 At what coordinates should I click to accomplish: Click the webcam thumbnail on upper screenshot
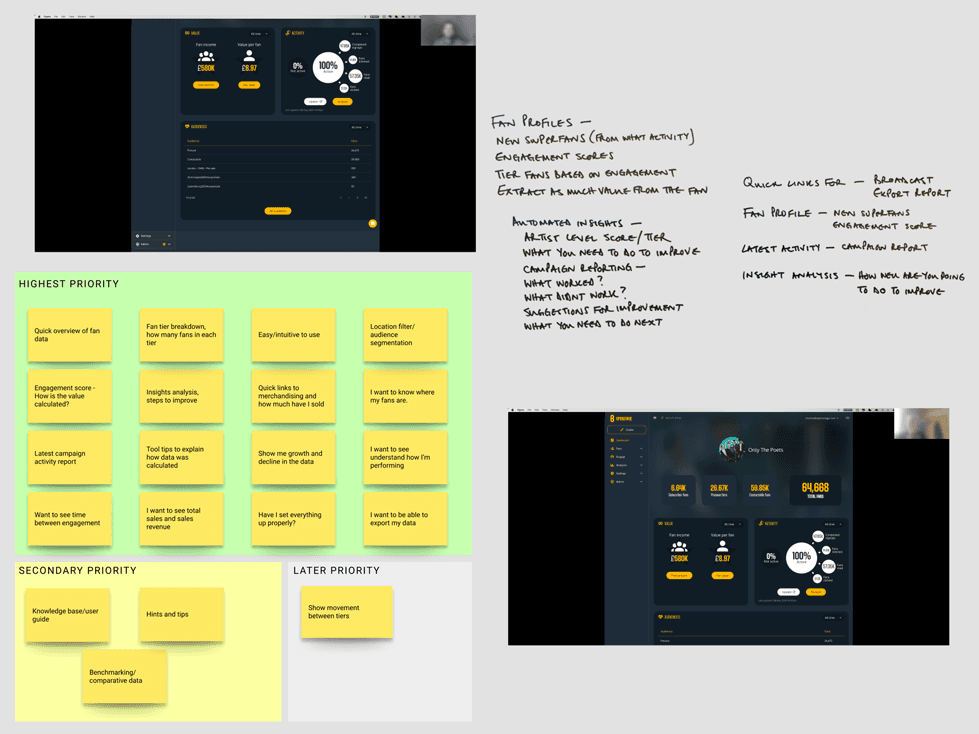pos(448,31)
